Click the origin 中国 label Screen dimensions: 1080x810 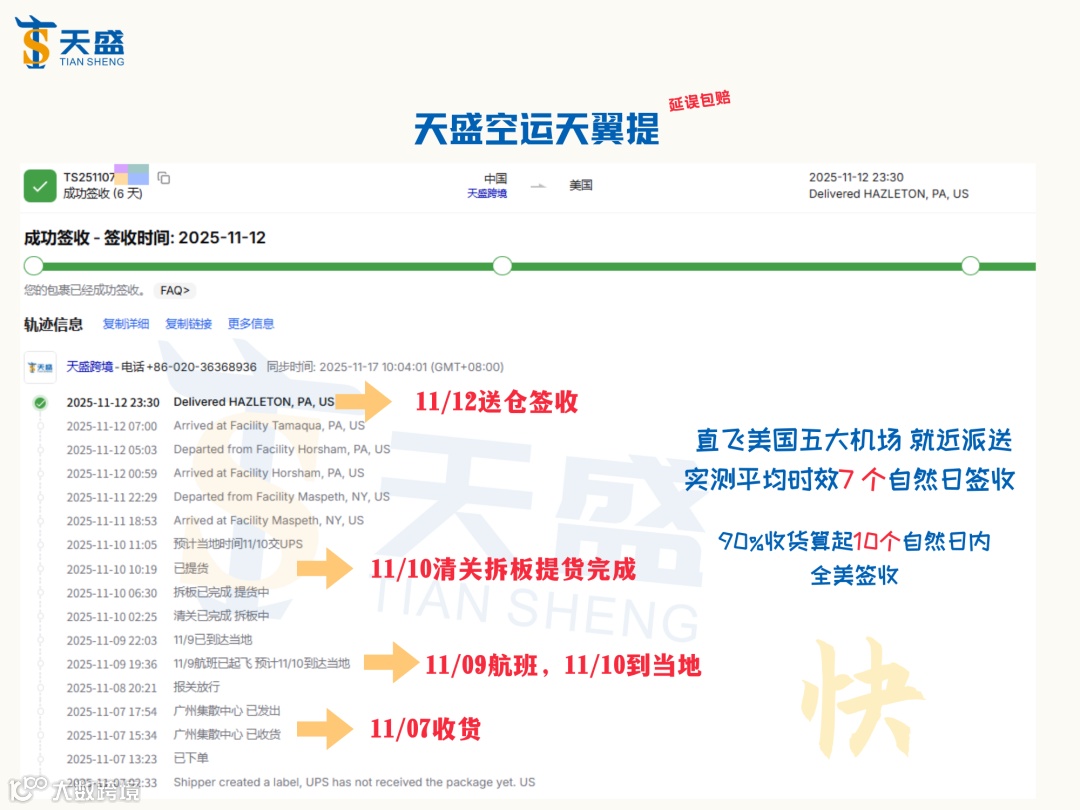495,178
